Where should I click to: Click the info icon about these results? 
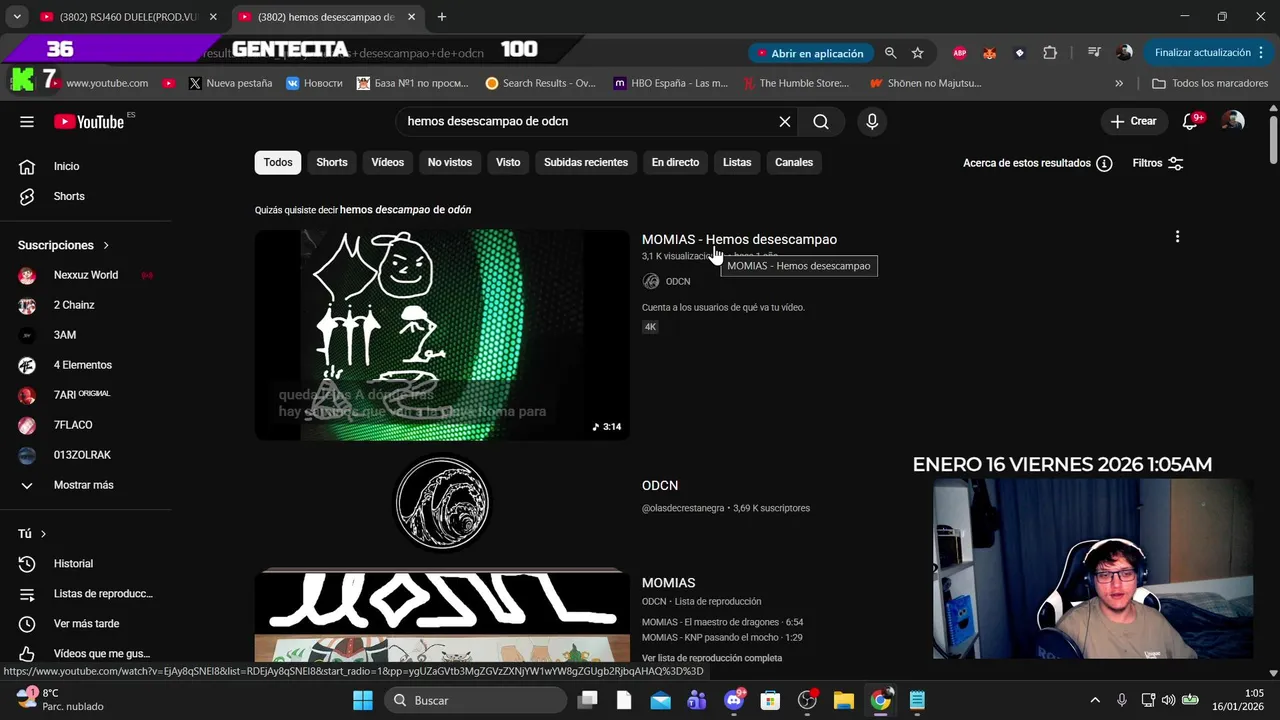point(1104,163)
